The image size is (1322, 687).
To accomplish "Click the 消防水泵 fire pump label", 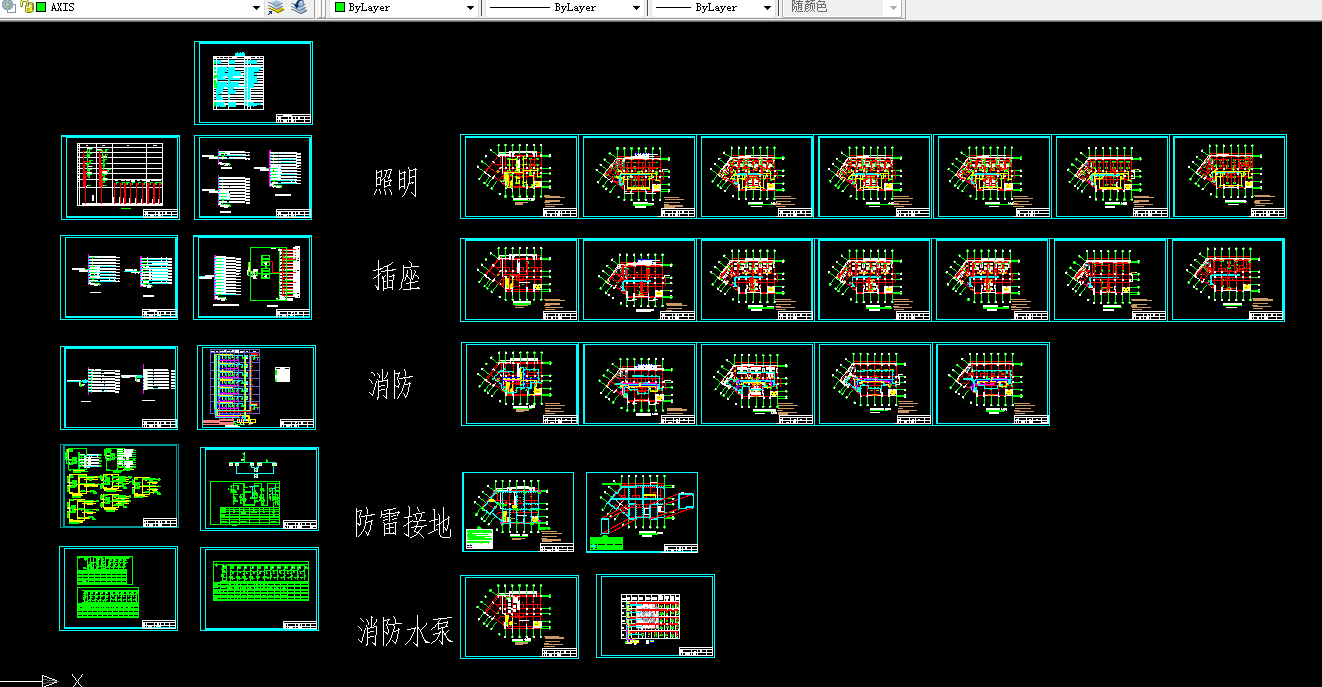I will pyautogui.click(x=405, y=630).
